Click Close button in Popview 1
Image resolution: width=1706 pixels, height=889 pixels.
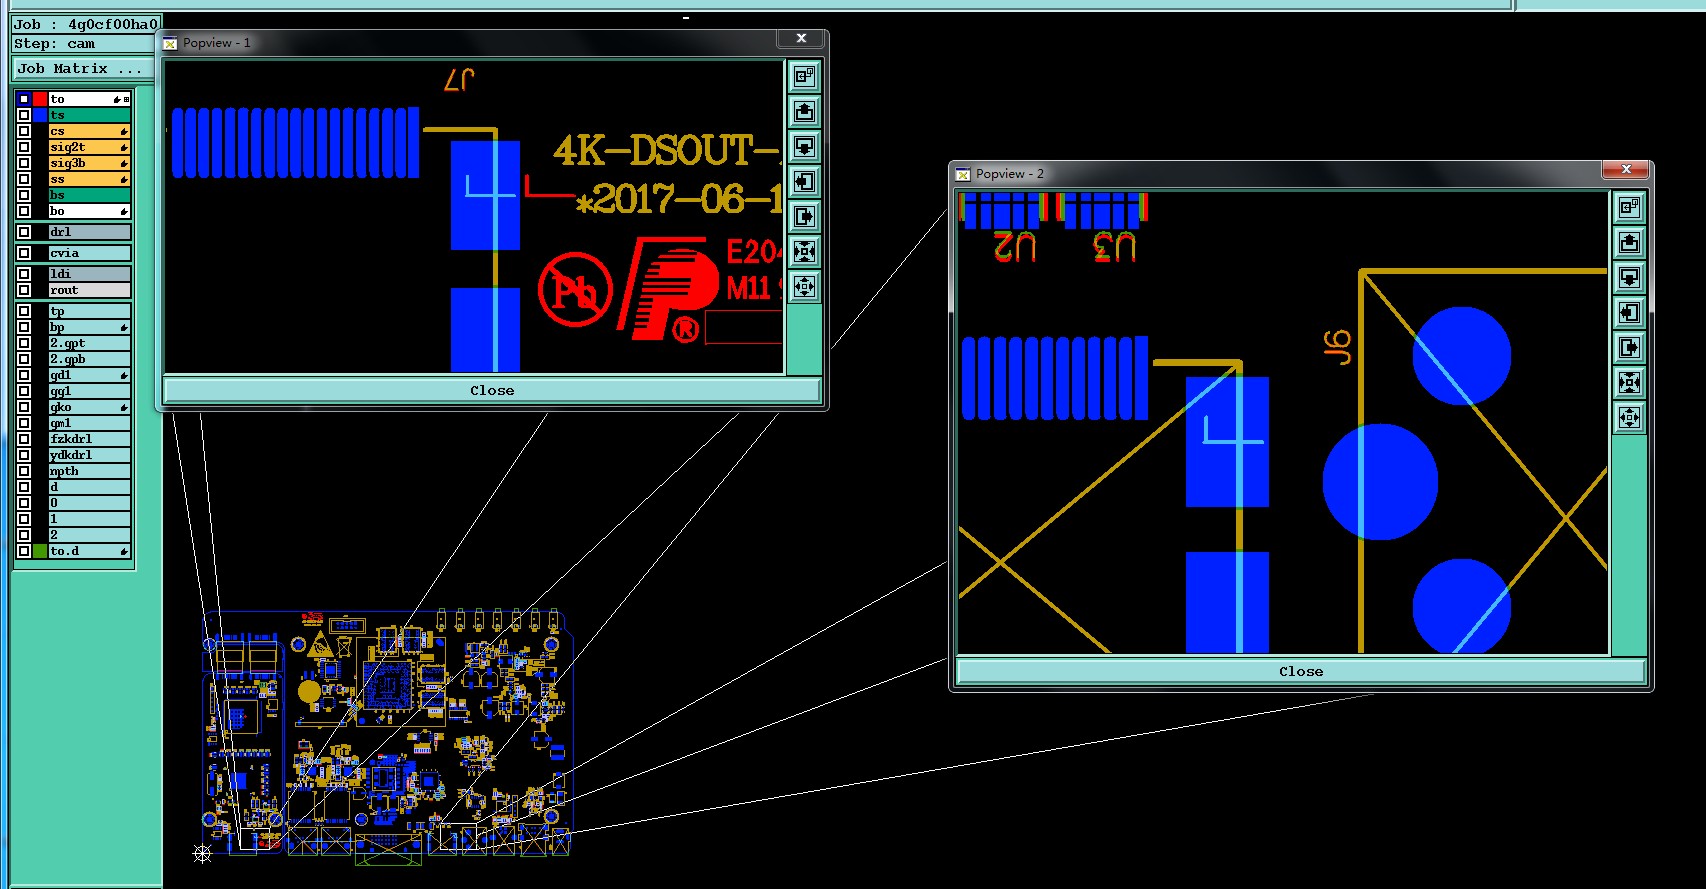(x=492, y=390)
